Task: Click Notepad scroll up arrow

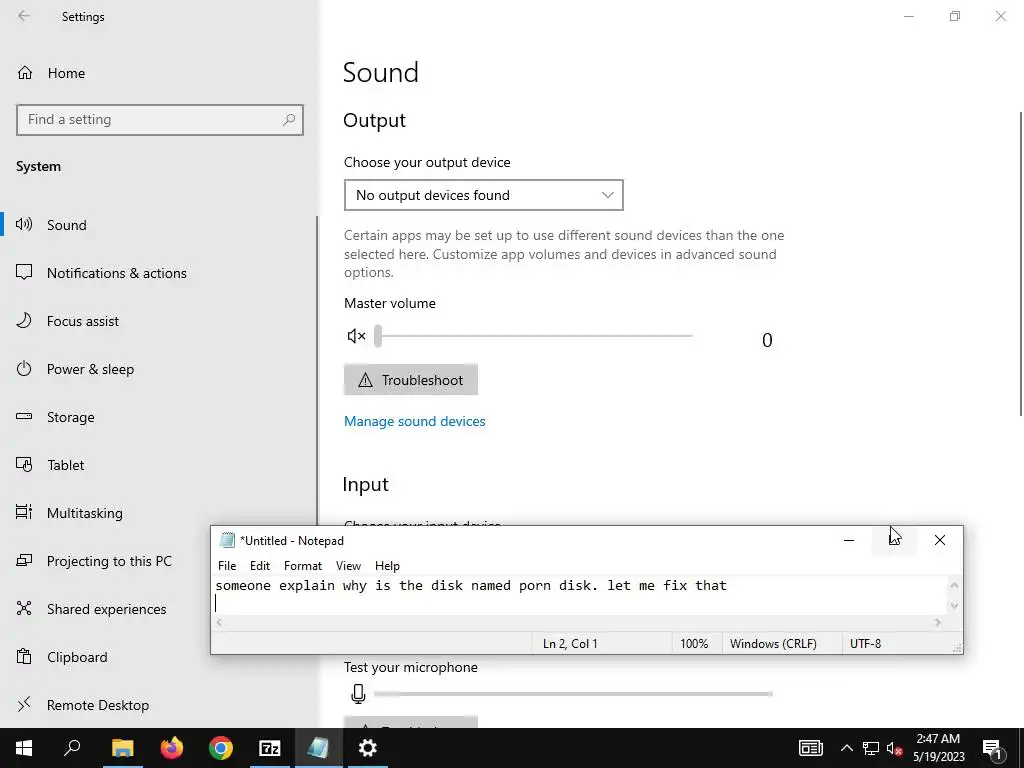Action: [954, 585]
